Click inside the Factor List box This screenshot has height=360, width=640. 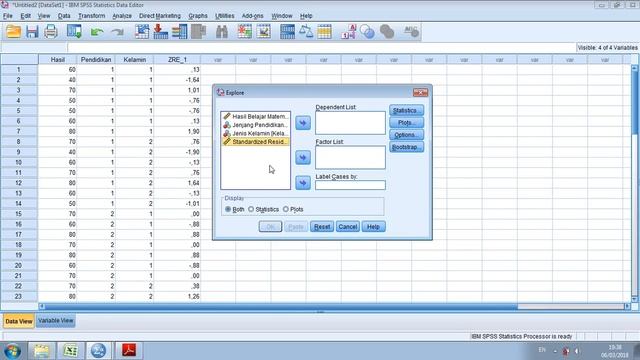click(x=350, y=158)
